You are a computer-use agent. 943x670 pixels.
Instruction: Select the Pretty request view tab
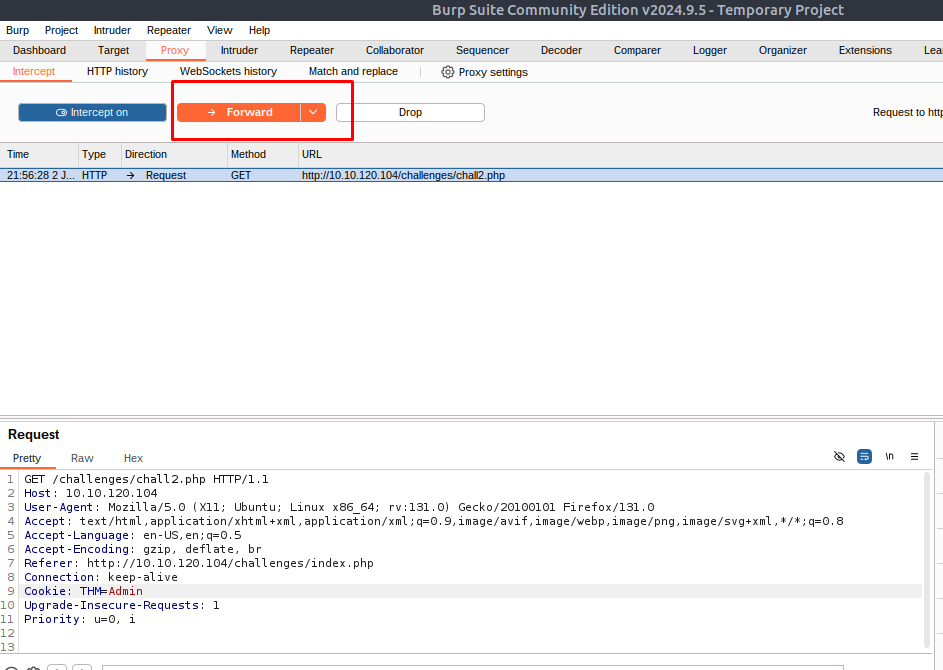27,458
